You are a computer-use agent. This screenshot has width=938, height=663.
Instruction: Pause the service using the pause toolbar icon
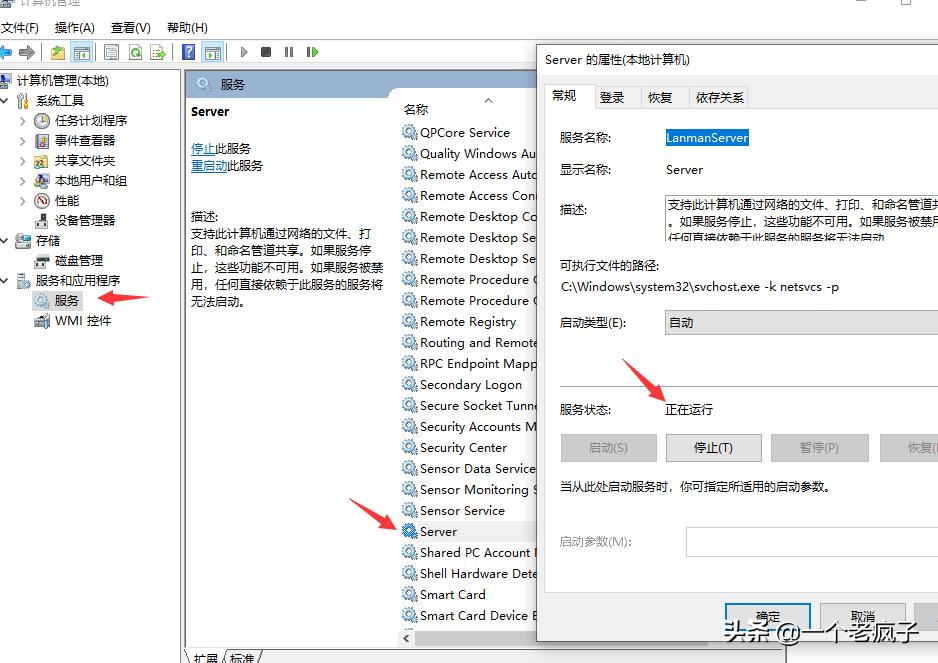point(289,52)
